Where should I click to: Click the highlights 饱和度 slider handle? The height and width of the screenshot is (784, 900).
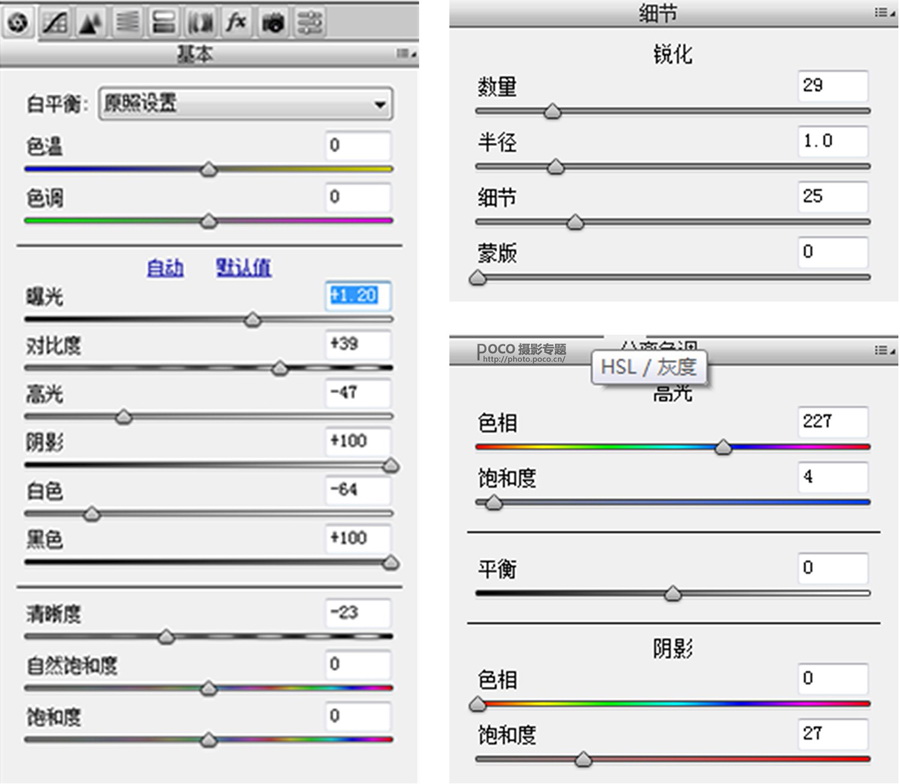494,503
